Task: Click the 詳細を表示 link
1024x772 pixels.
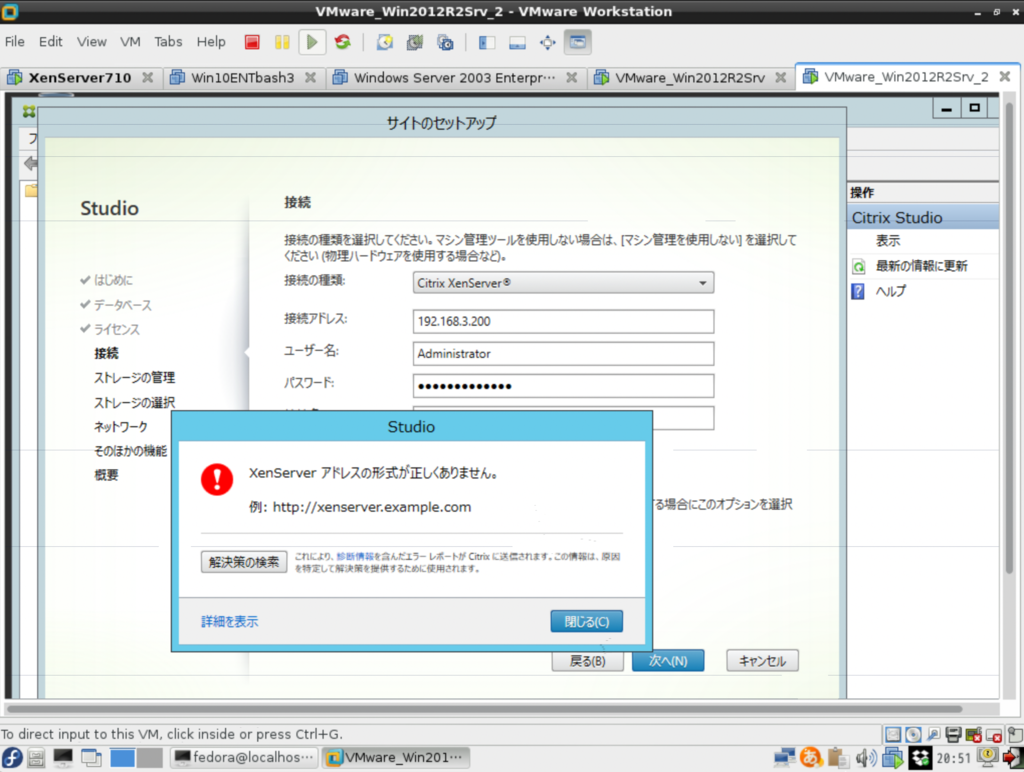Action: pos(229,622)
